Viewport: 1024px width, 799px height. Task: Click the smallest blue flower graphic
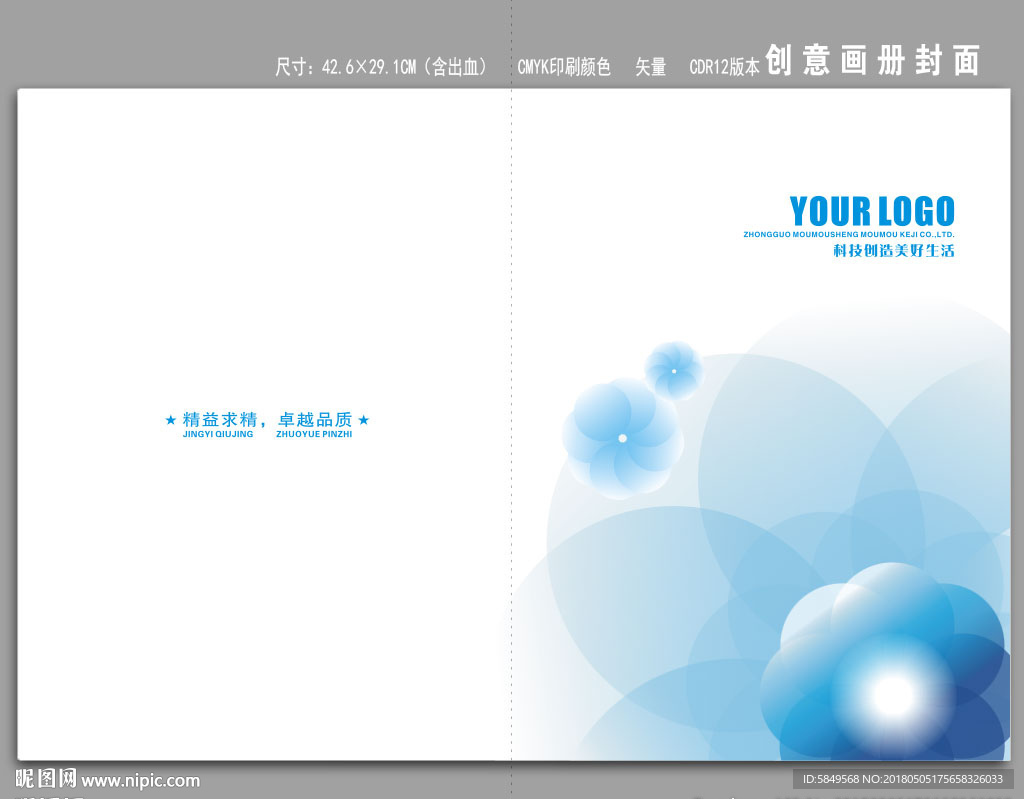pos(674,371)
